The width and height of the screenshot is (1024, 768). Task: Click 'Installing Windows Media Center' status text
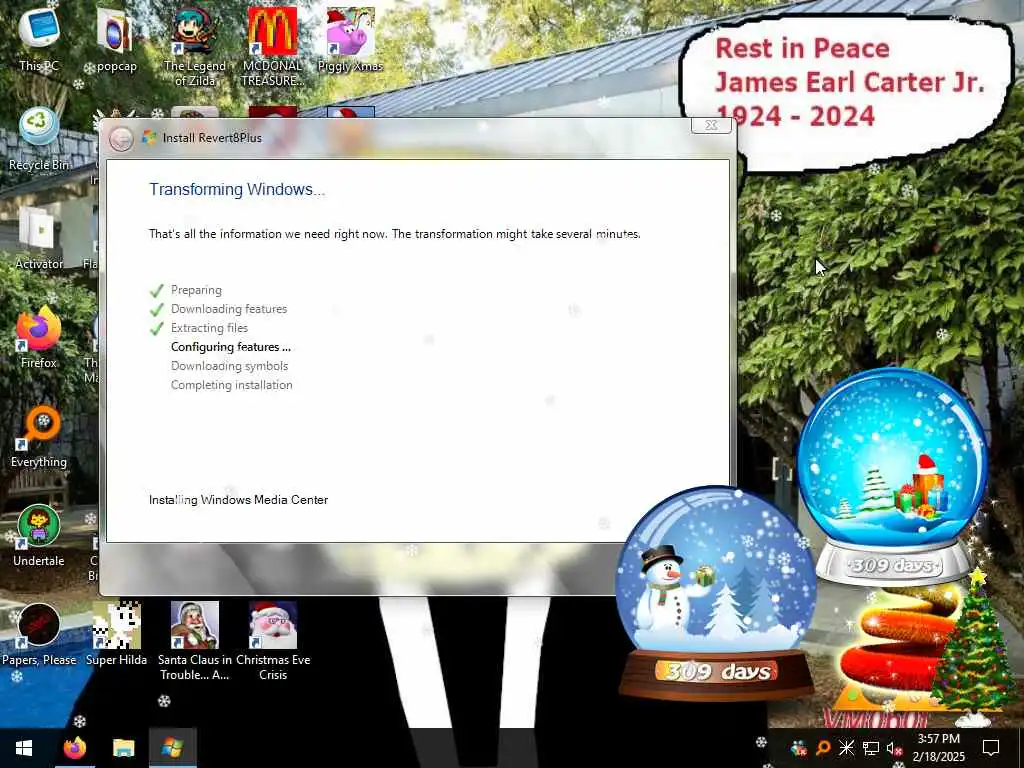pos(238,500)
